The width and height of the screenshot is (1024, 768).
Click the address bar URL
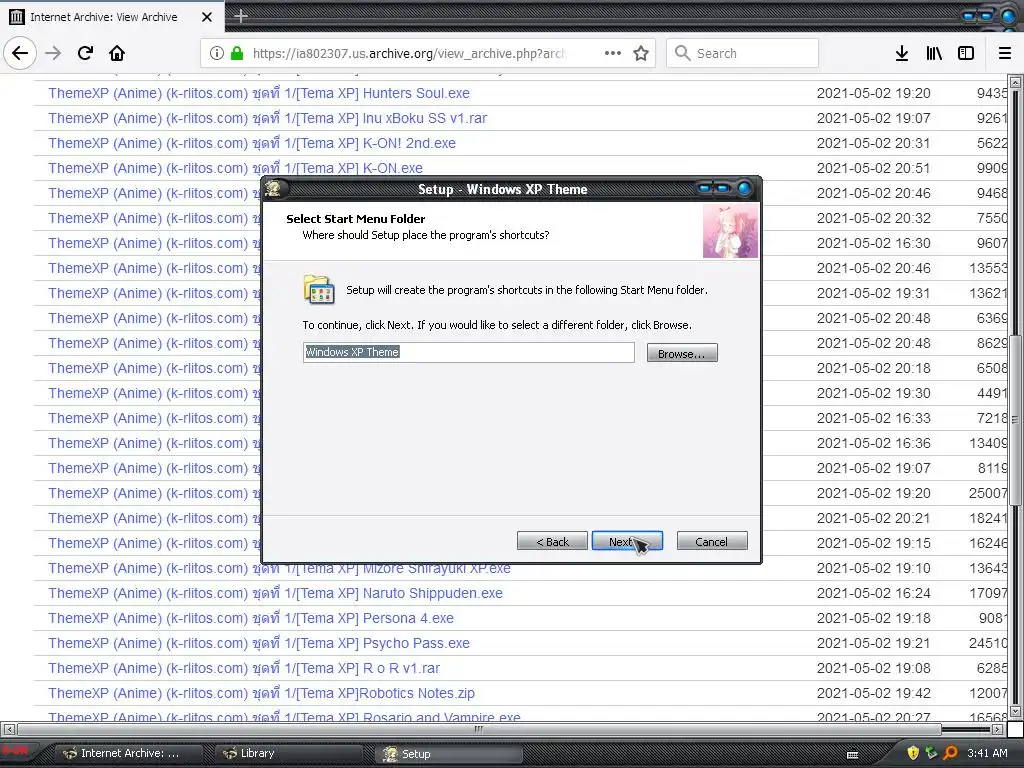pyautogui.click(x=408, y=53)
